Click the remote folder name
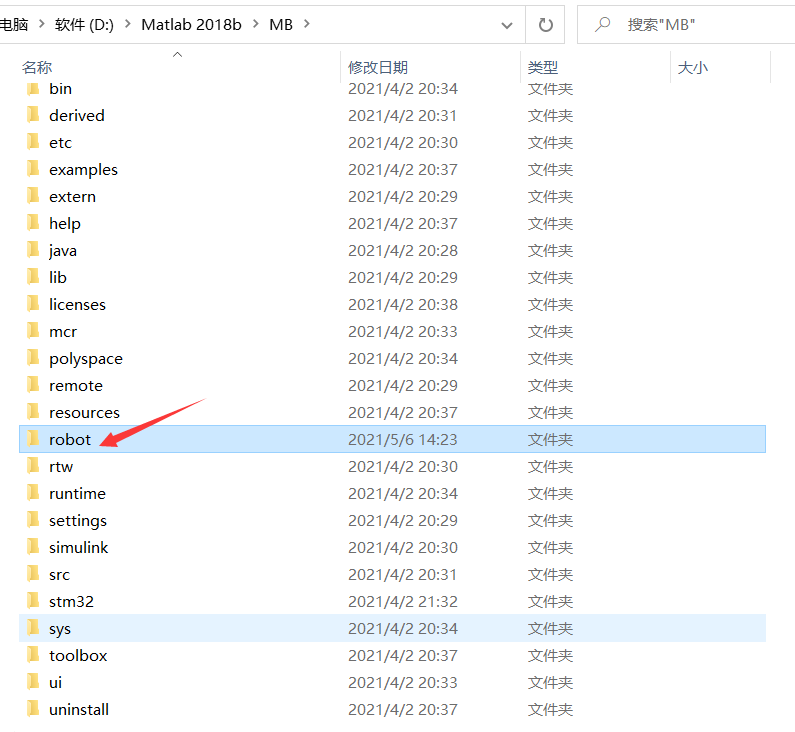This screenshot has width=795, height=732. pyautogui.click(x=76, y=386)
